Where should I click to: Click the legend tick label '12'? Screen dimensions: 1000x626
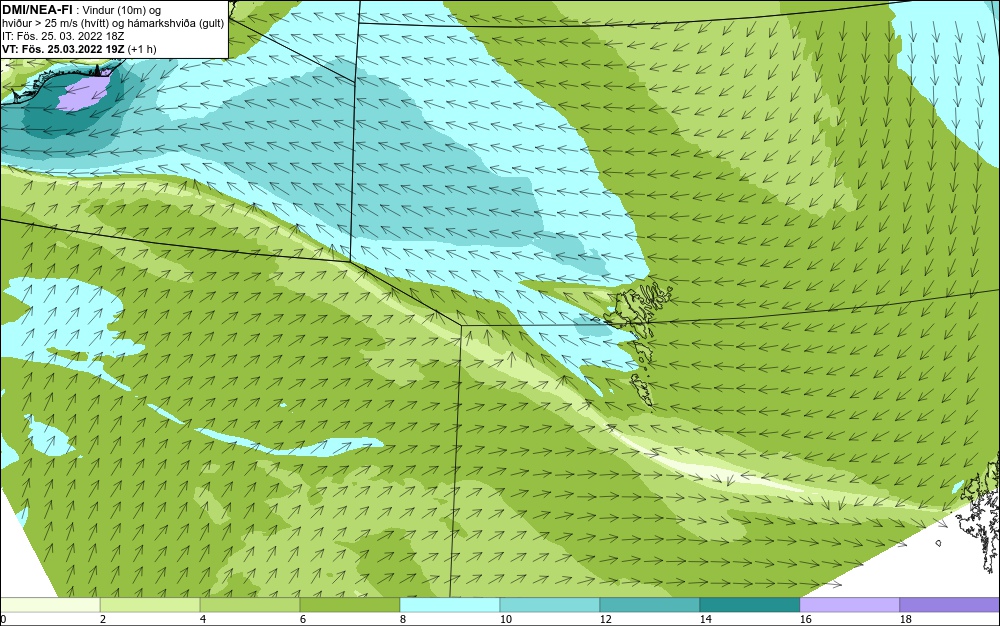(605, 619)
